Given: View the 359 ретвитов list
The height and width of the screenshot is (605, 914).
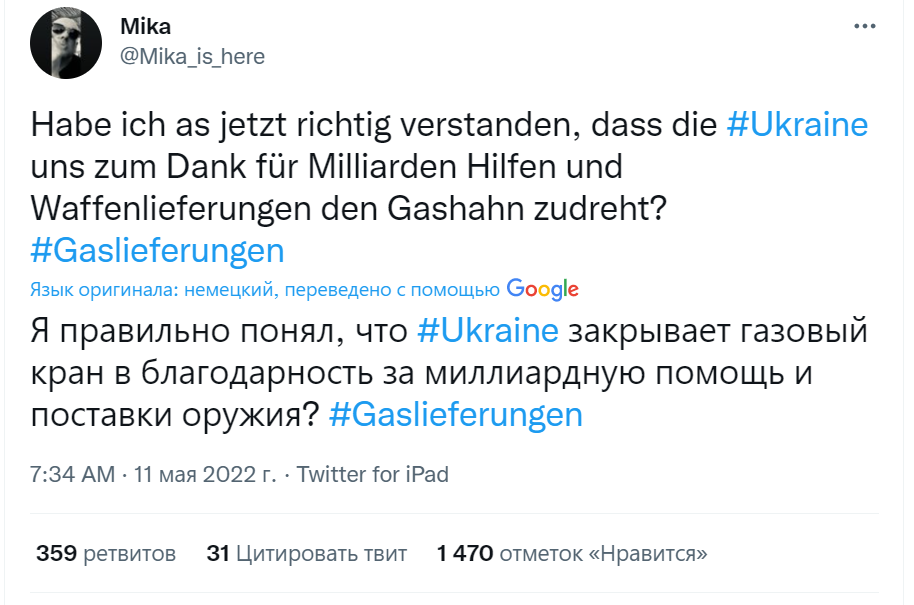Looking at the screenshot, I should coord(106,553).
